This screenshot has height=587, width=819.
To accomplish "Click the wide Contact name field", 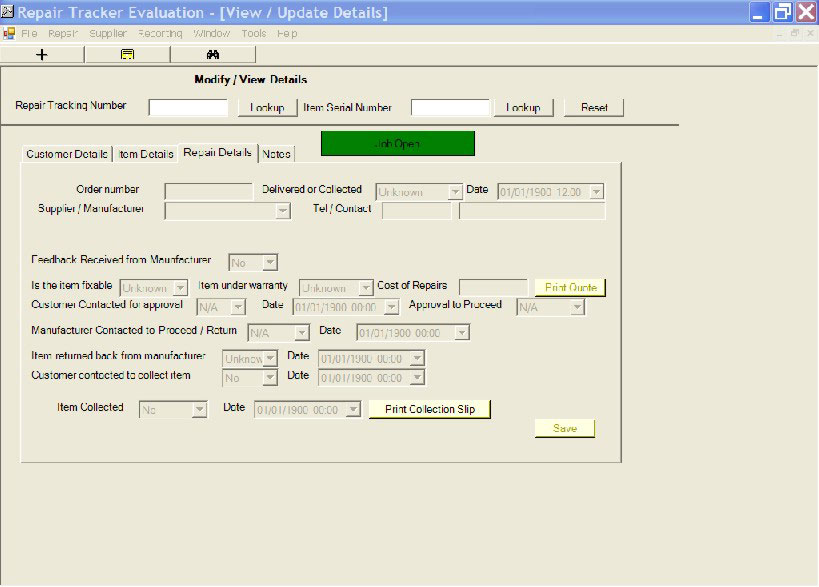I will pyautogui.click(x=532, y=211).
